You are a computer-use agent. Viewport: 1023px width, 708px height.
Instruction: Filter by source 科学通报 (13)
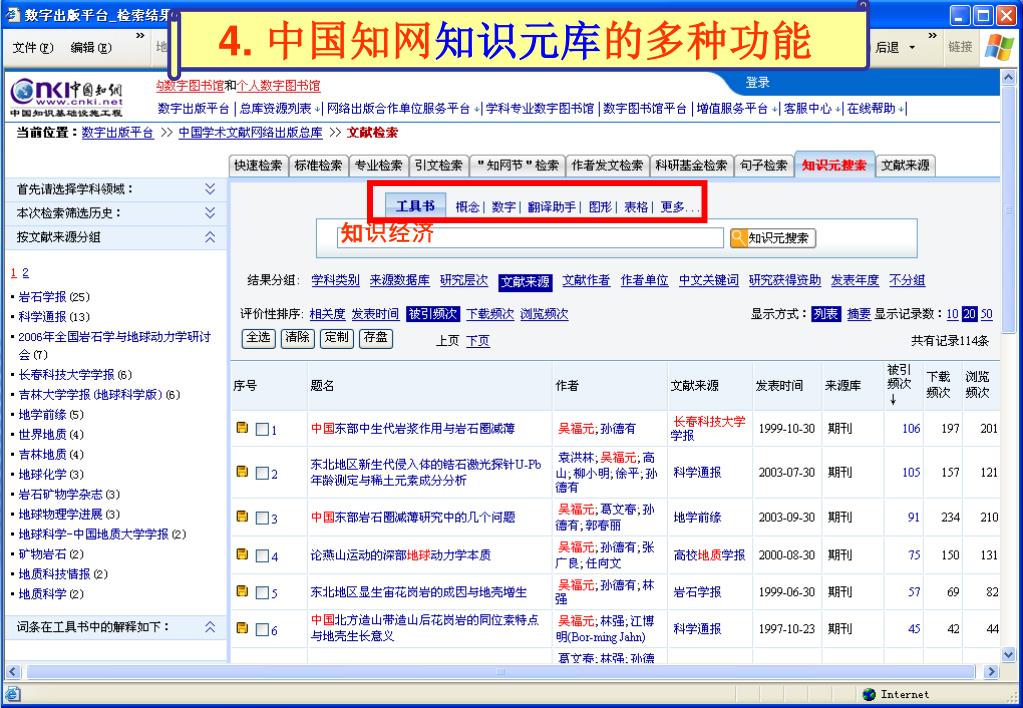(54, 316)
